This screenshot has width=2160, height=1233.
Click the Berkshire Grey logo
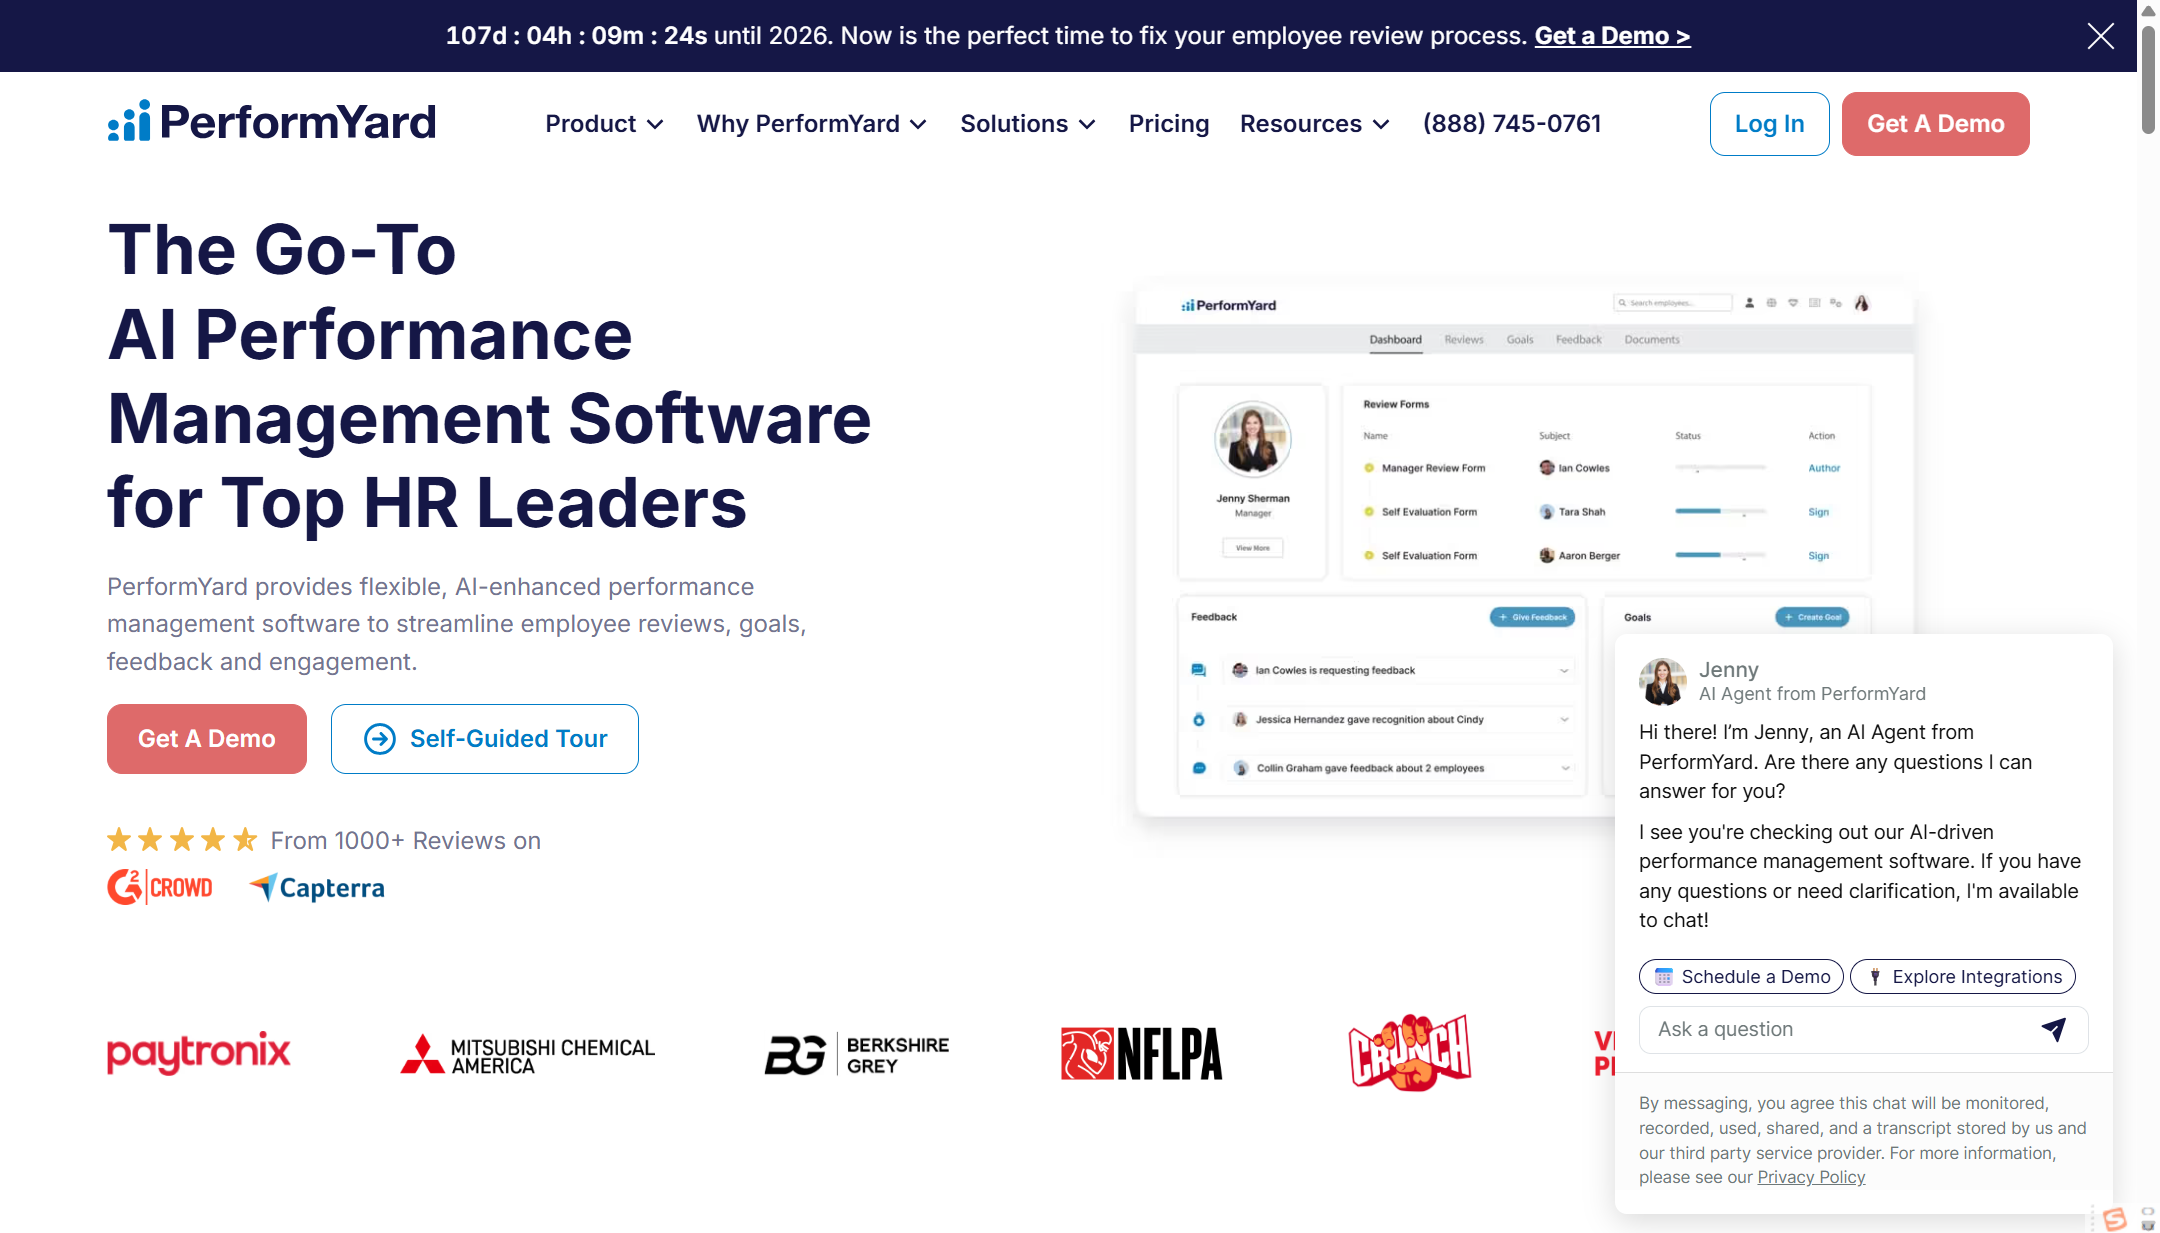point(857,1054)
